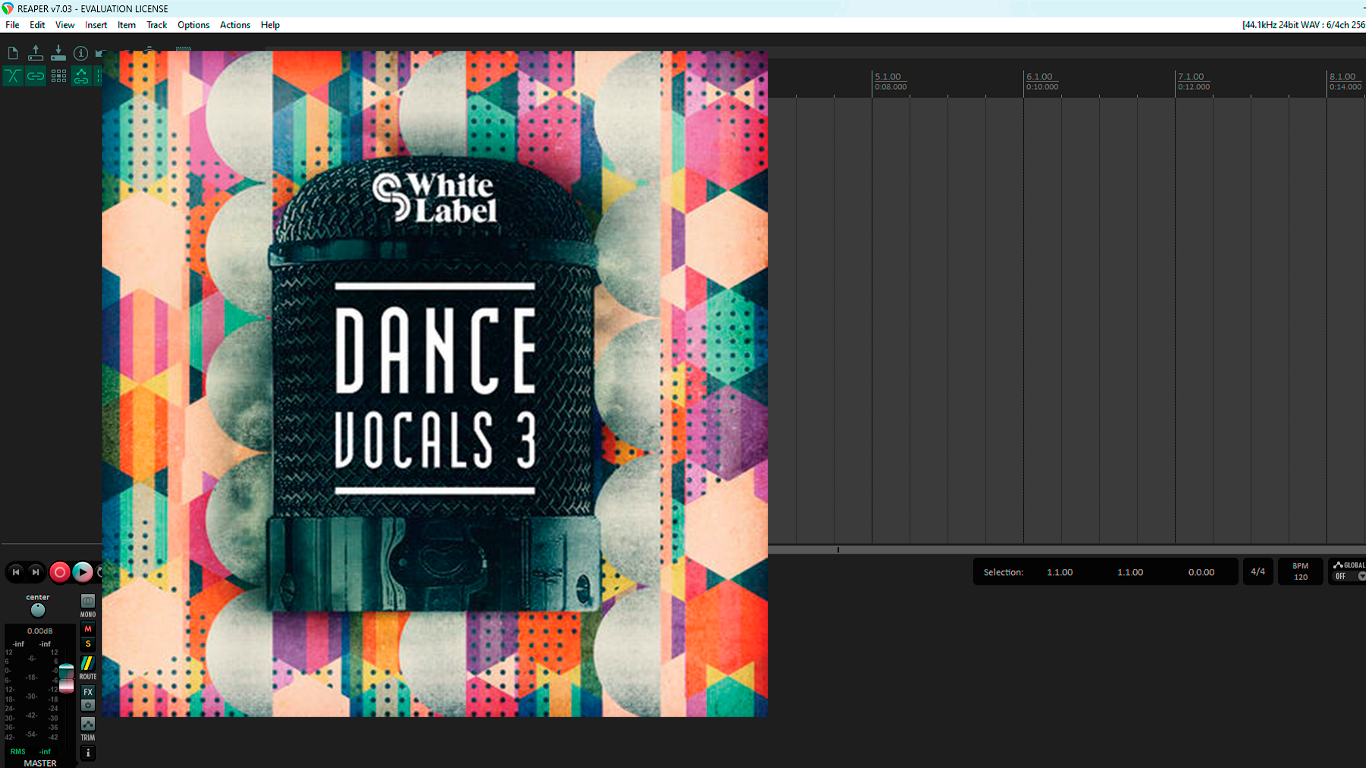Toggle envelope points move with items
The height and width of the screenshot is (768, 1366).
pyautogui.click(x=81, y=76)
